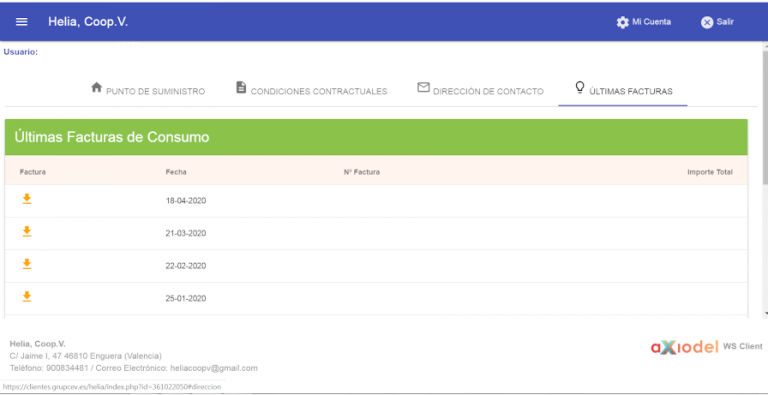This screenshot has height=395, width=768.
Task: Click the Helia, Coop.V. header title
Action: coord(88,22)
